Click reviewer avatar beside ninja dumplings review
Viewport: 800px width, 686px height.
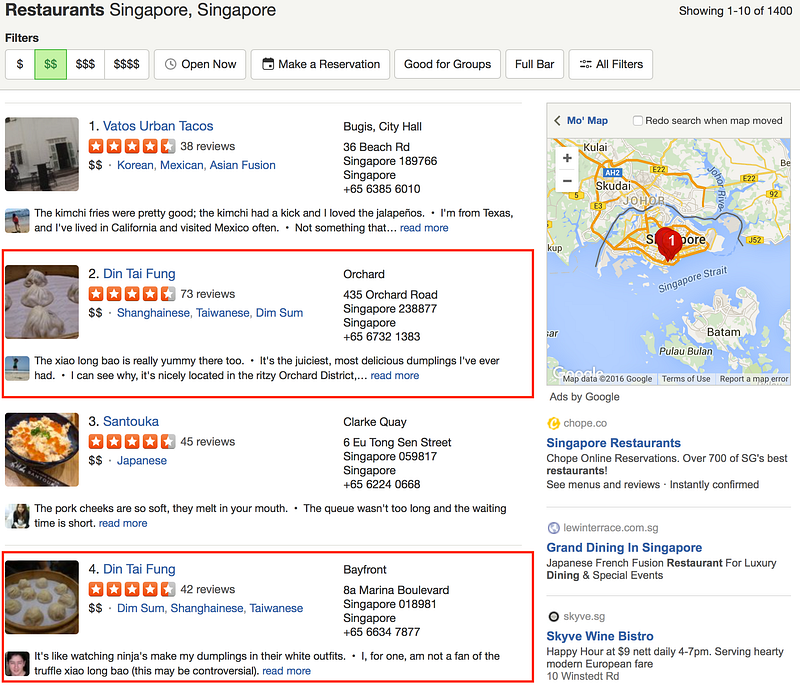17,664
